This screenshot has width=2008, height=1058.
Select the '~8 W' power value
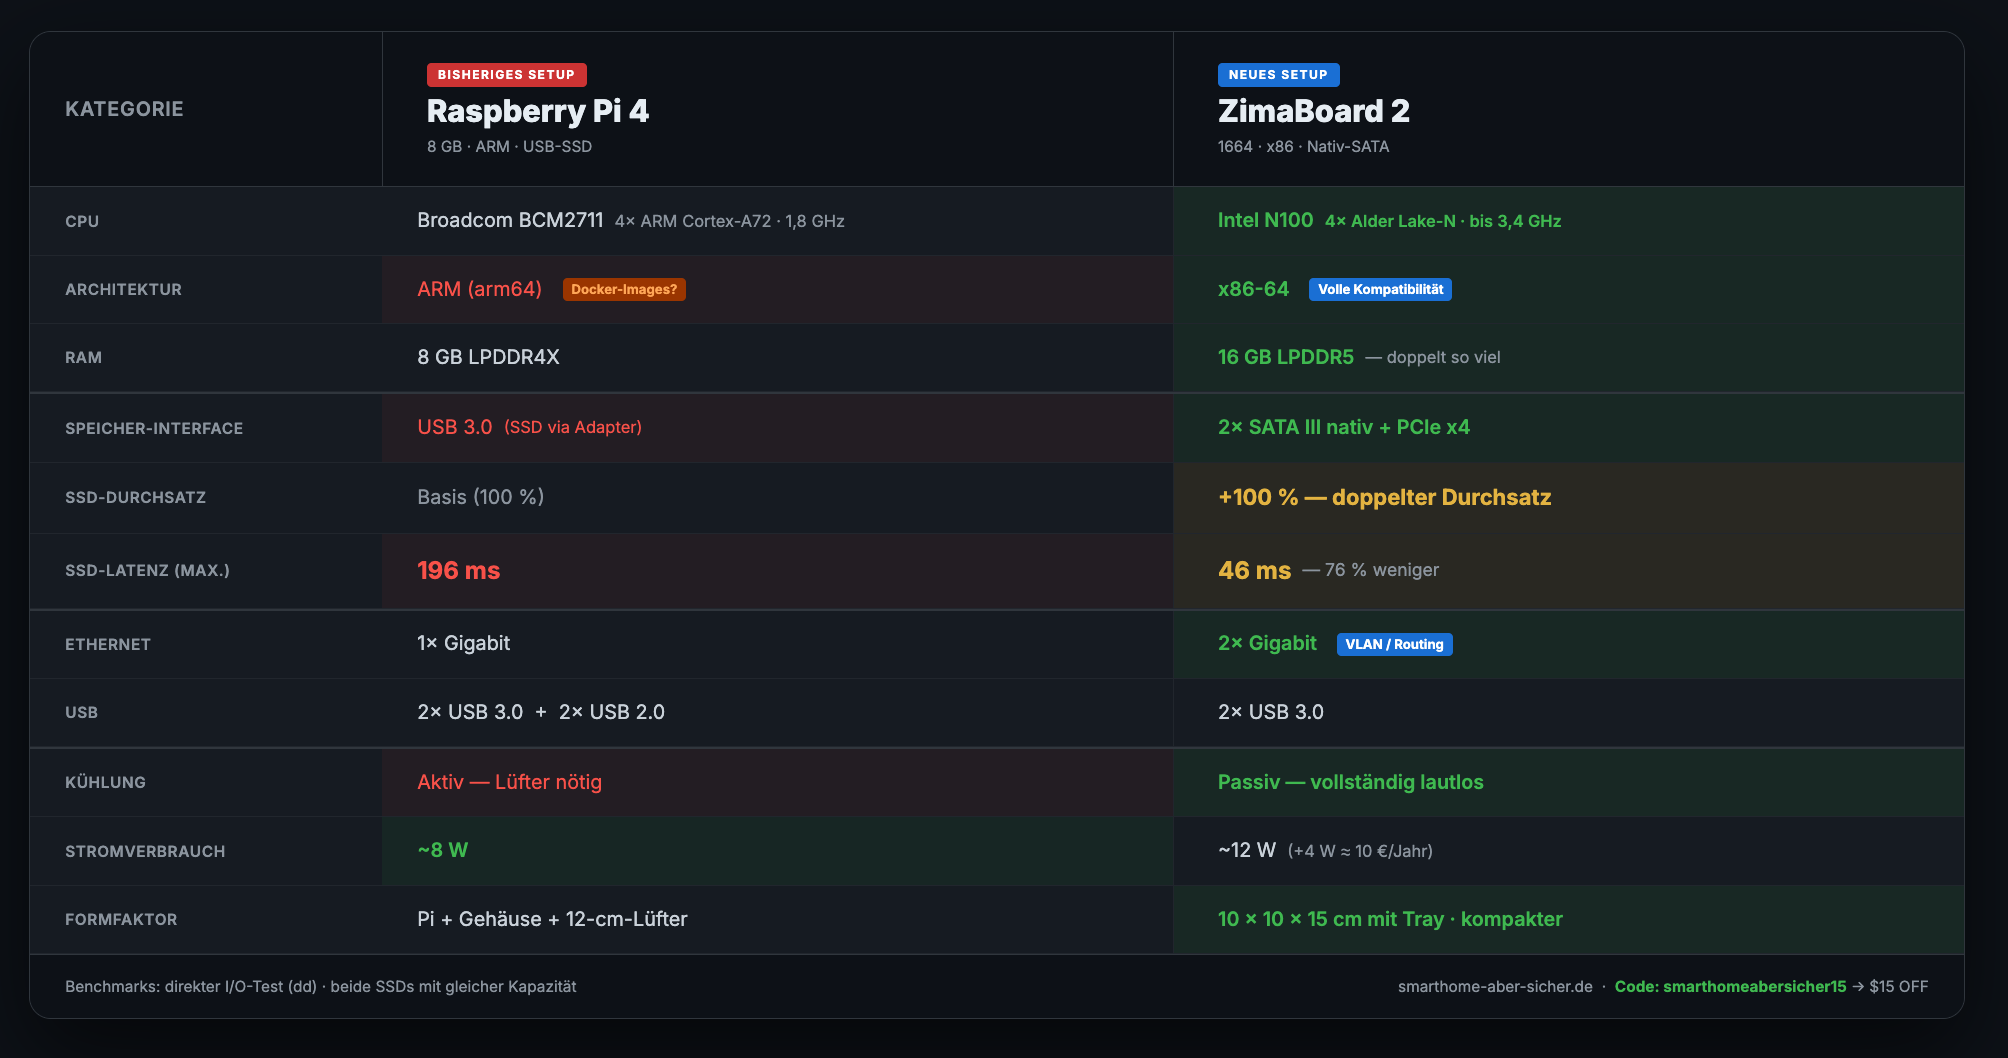pyautogui.click(x=443, y=850)
